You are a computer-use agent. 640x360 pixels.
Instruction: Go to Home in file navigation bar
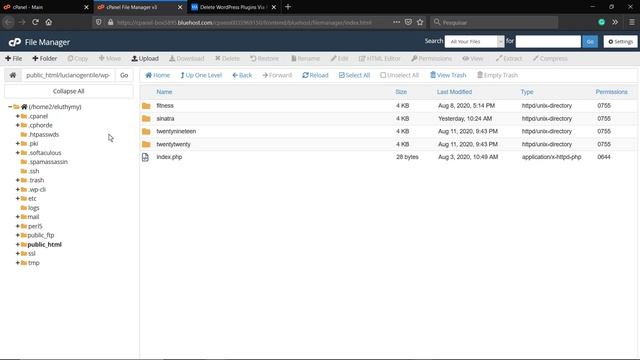[158, 75]
